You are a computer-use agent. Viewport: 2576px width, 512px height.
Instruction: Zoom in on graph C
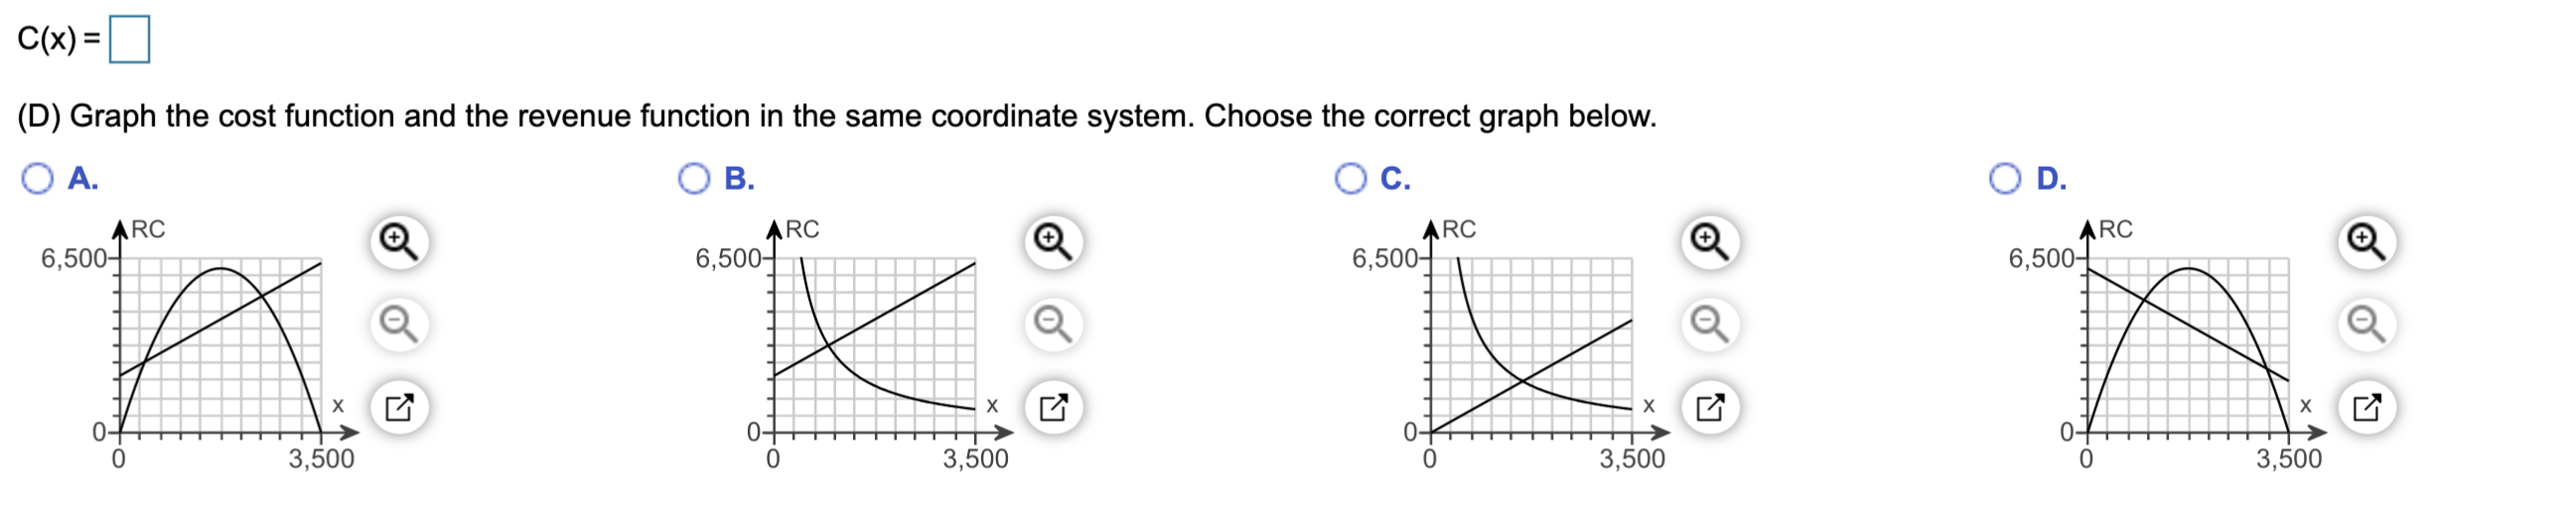[x=1710, y=242]
